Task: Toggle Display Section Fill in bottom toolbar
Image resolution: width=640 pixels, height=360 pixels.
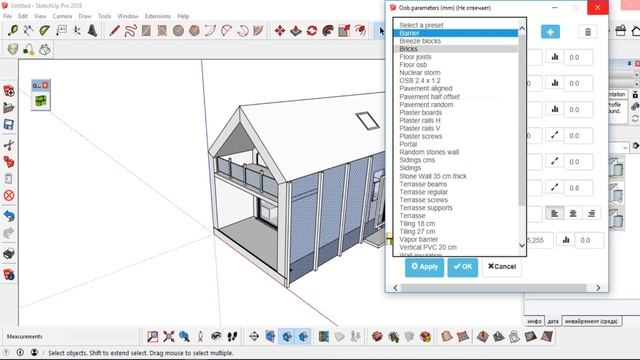Action: [303, 336]
